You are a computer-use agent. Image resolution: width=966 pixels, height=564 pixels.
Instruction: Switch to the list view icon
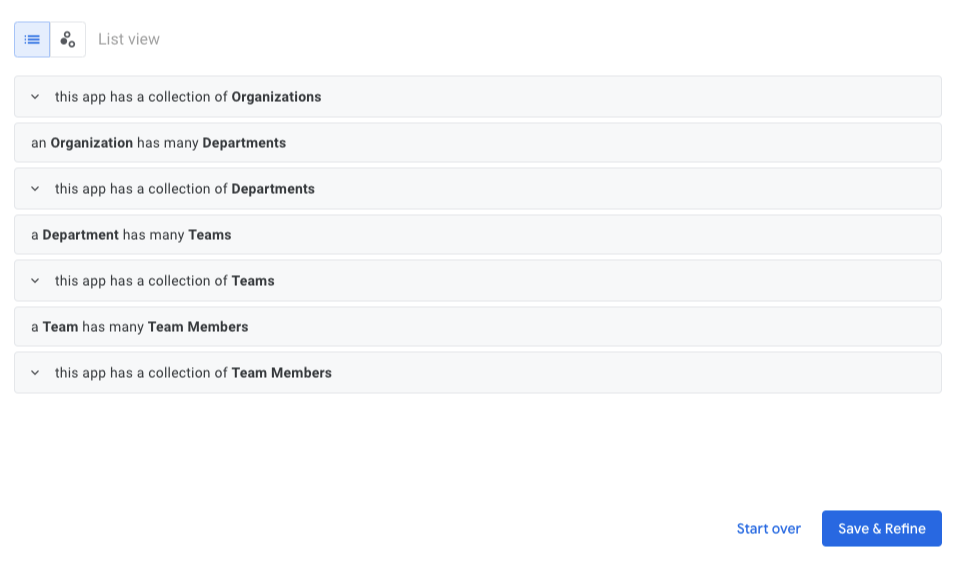pyautogui.click(x=32, y=40)
